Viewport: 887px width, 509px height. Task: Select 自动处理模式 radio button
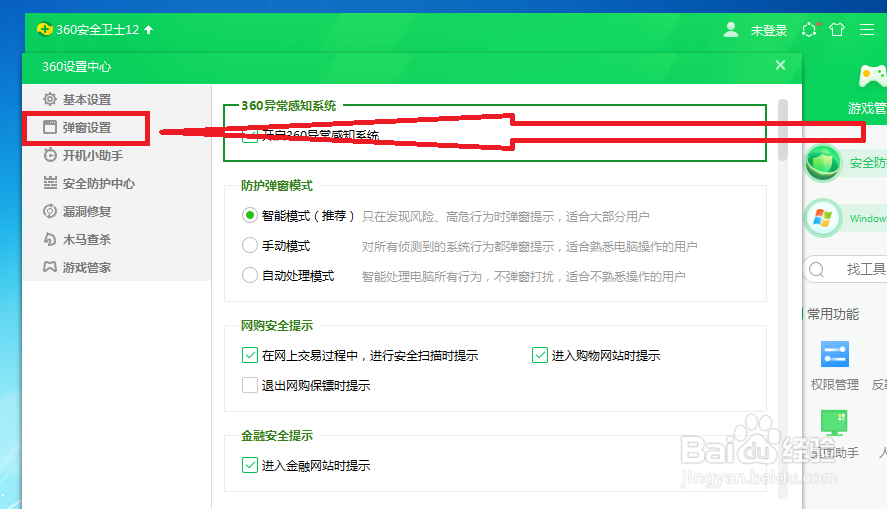point(249,275)
